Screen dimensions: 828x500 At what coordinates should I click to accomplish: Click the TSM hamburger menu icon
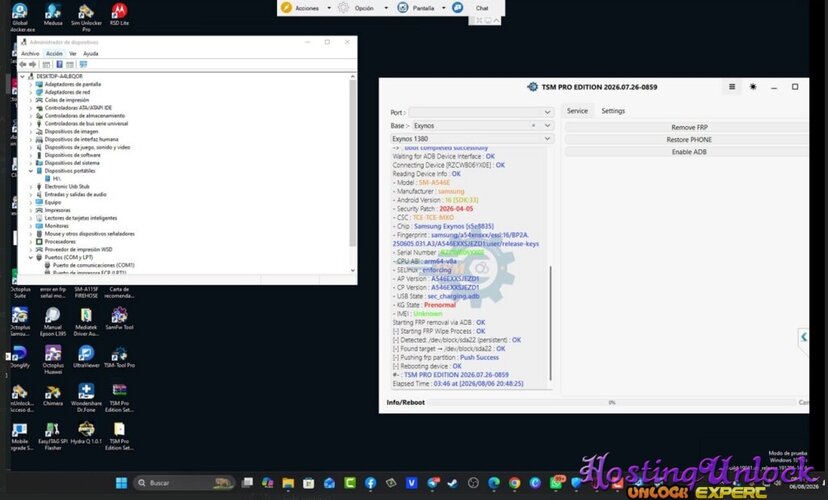pos(732,87)
